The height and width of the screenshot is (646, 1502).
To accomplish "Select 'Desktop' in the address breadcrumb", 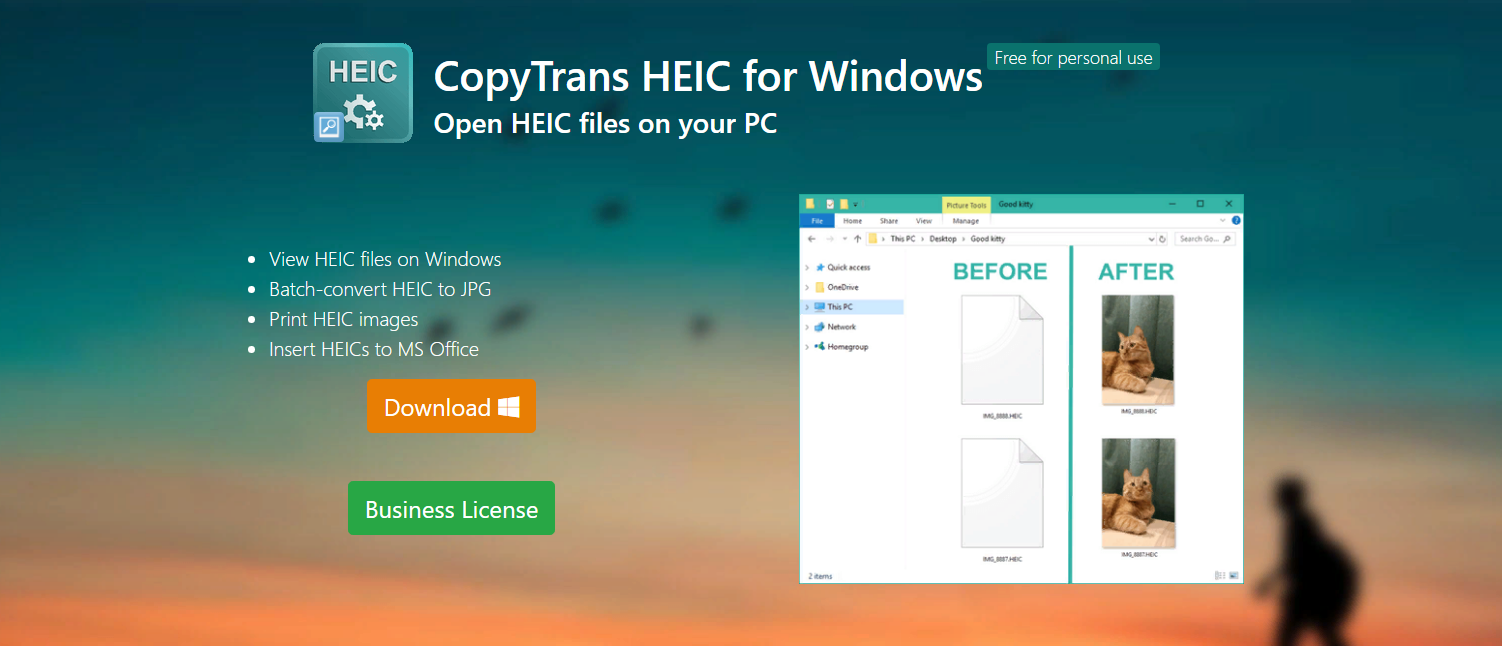I will tap(943, 239).
